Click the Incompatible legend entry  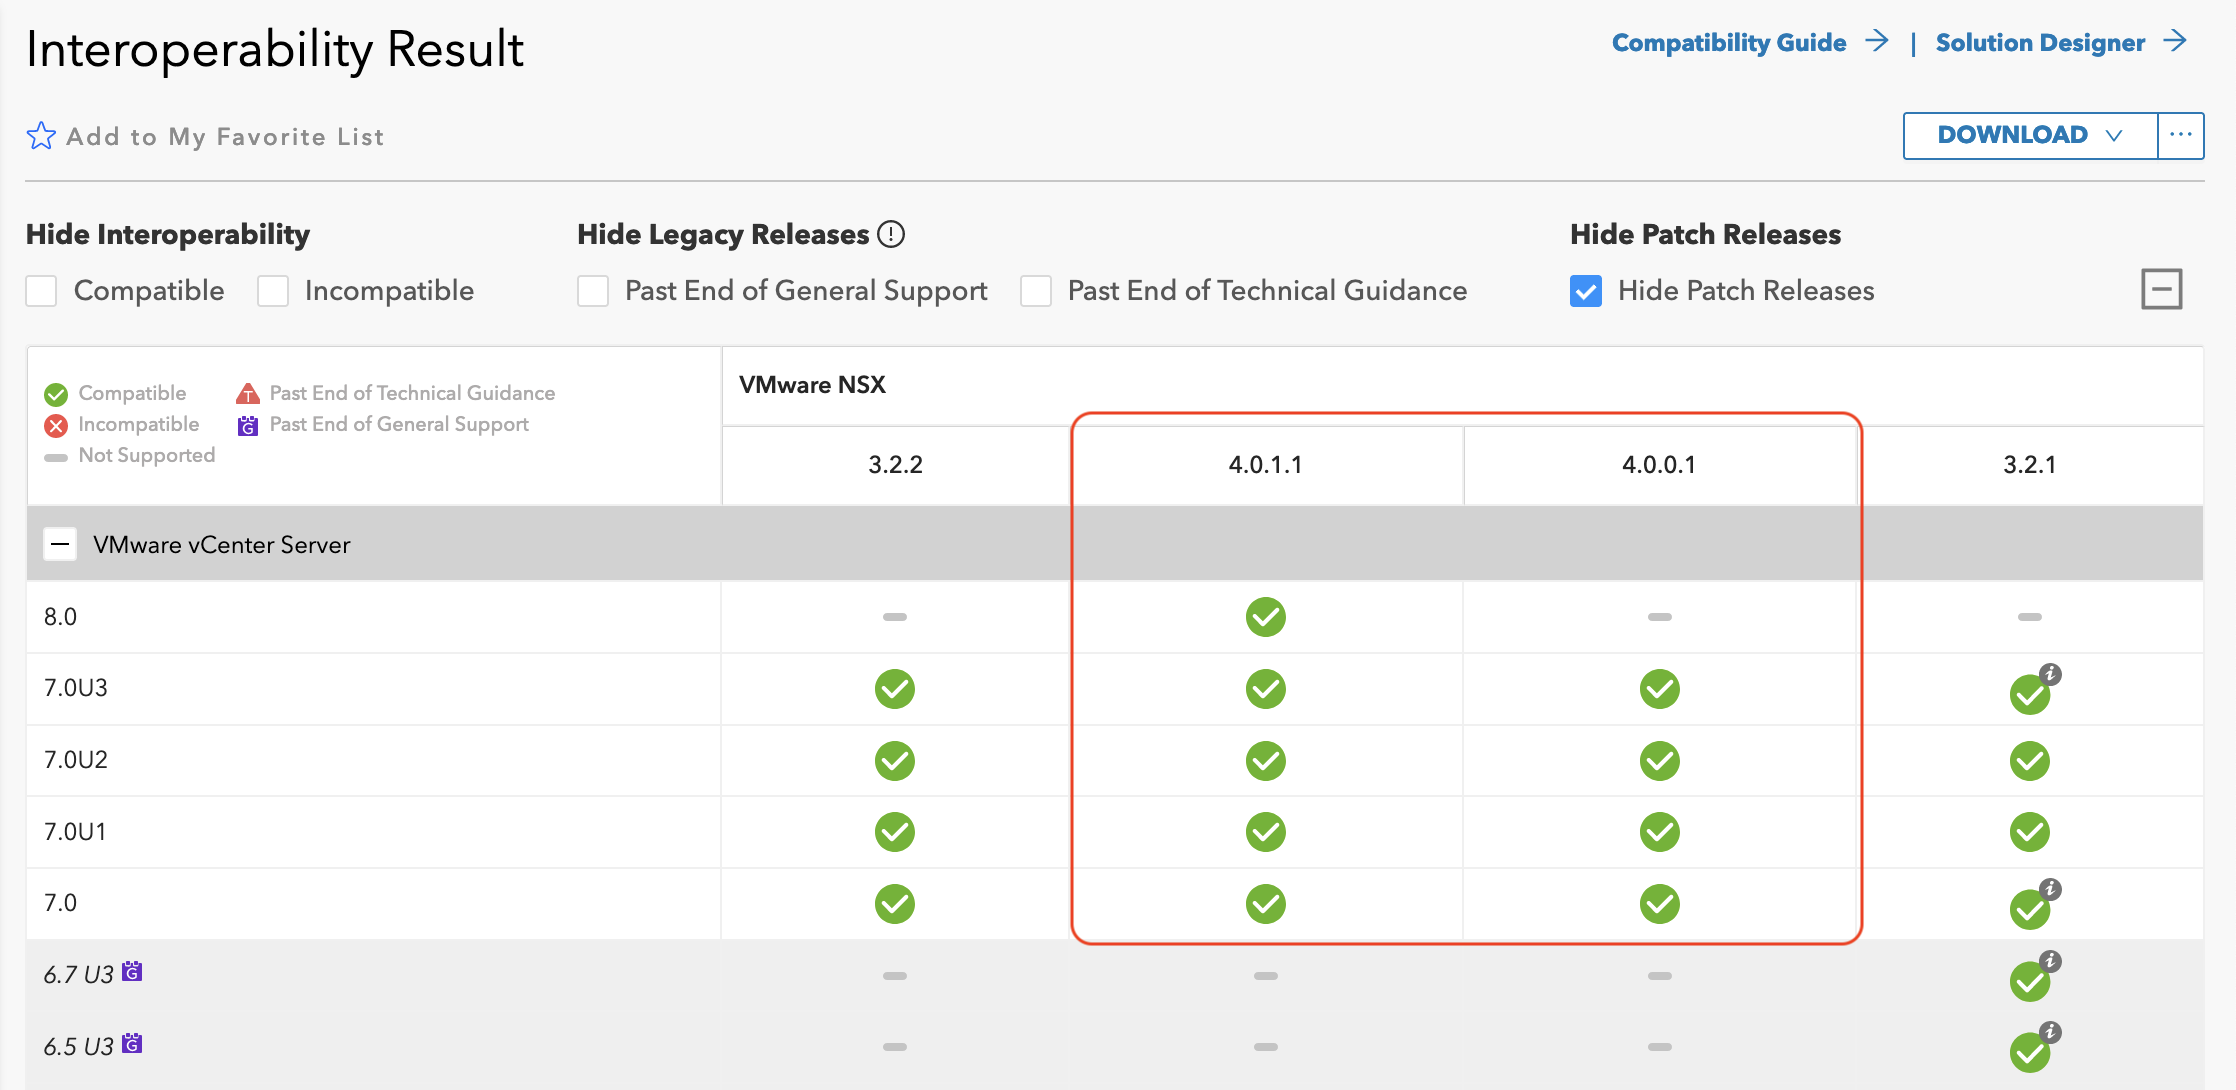122,425
